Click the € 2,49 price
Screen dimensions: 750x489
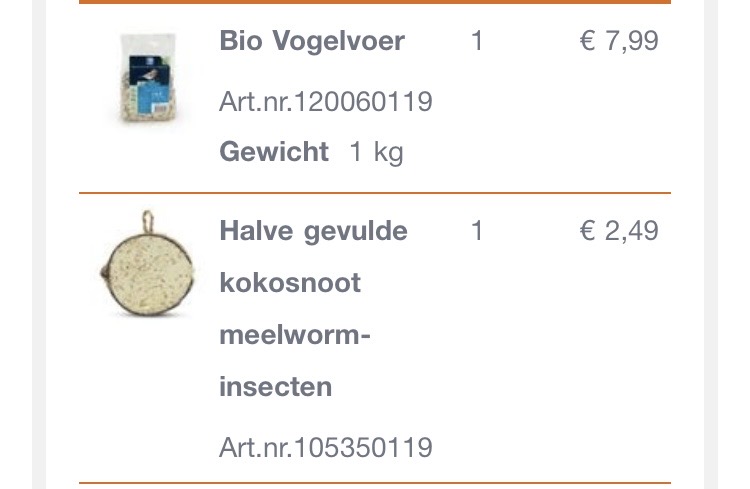619,231
